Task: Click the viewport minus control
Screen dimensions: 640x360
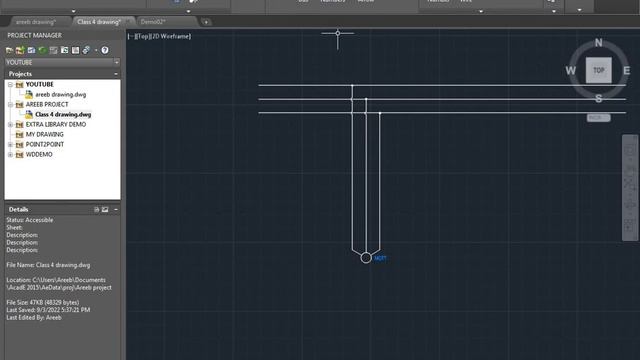Action: (130, 36)
